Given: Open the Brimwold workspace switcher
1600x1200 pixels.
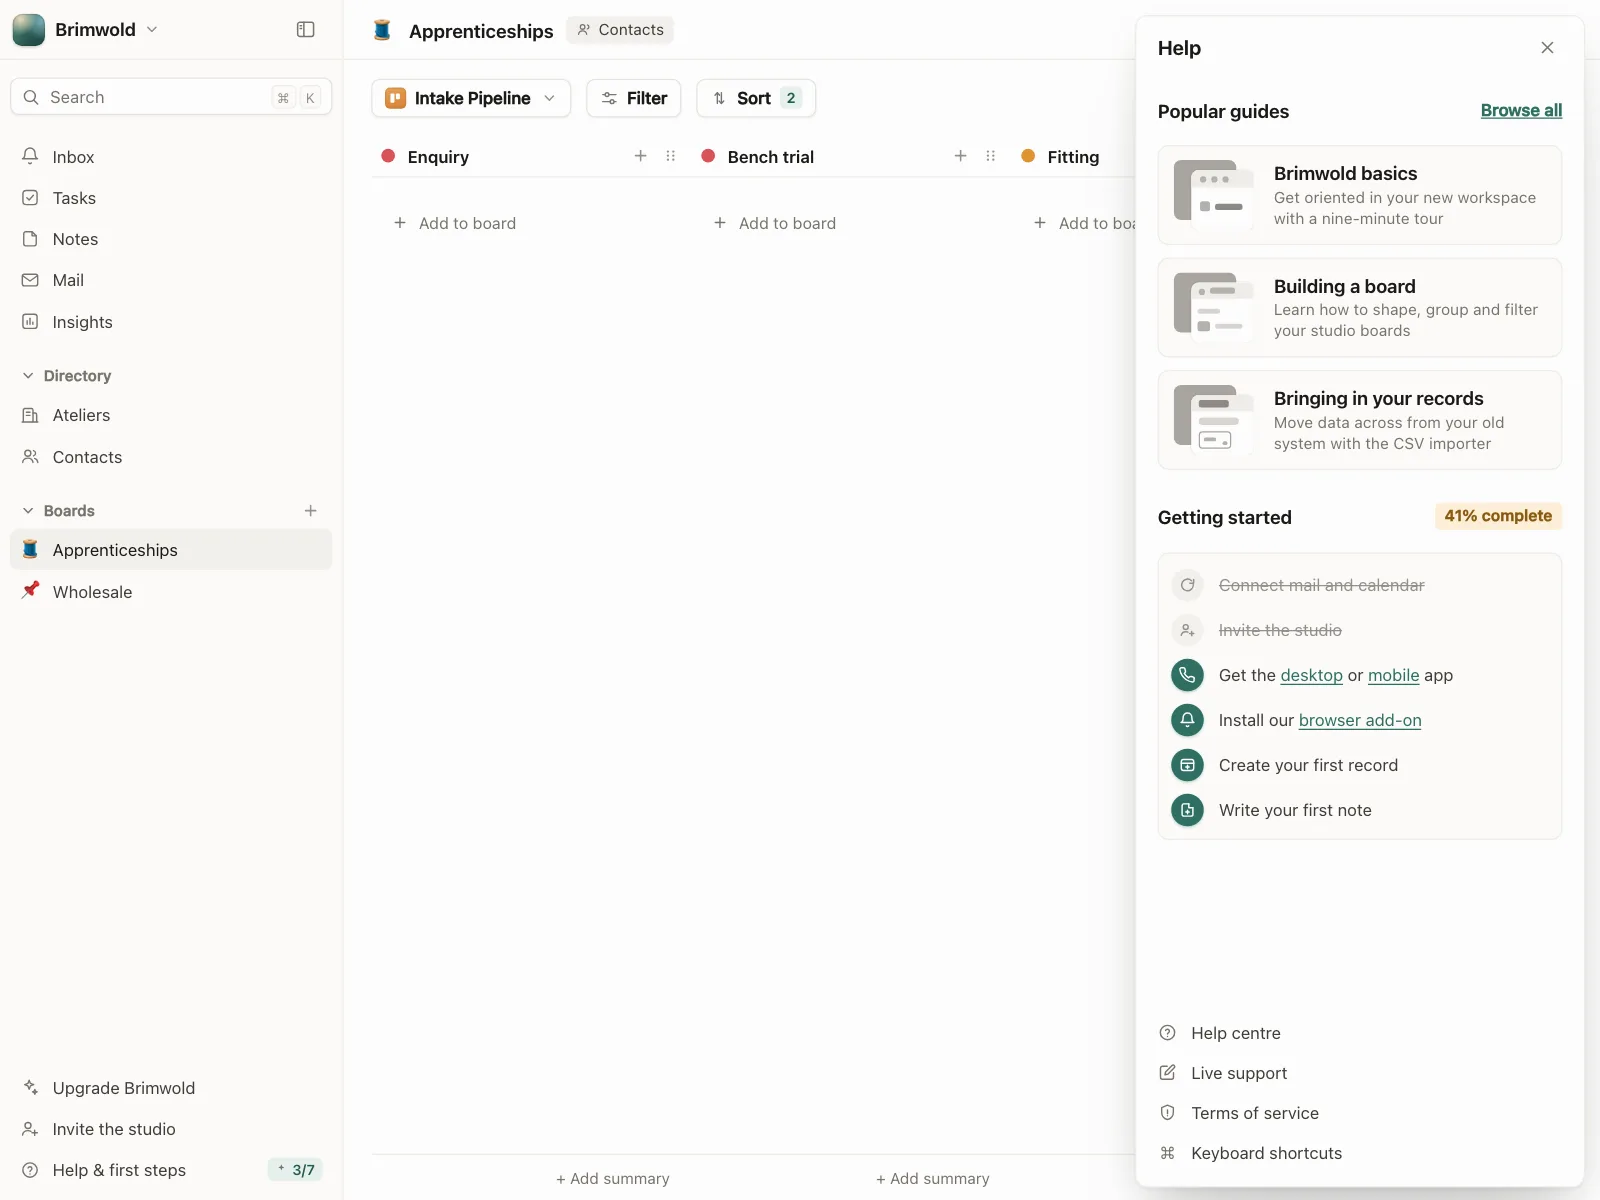Looking at the screenshot, I should point(86,30).
